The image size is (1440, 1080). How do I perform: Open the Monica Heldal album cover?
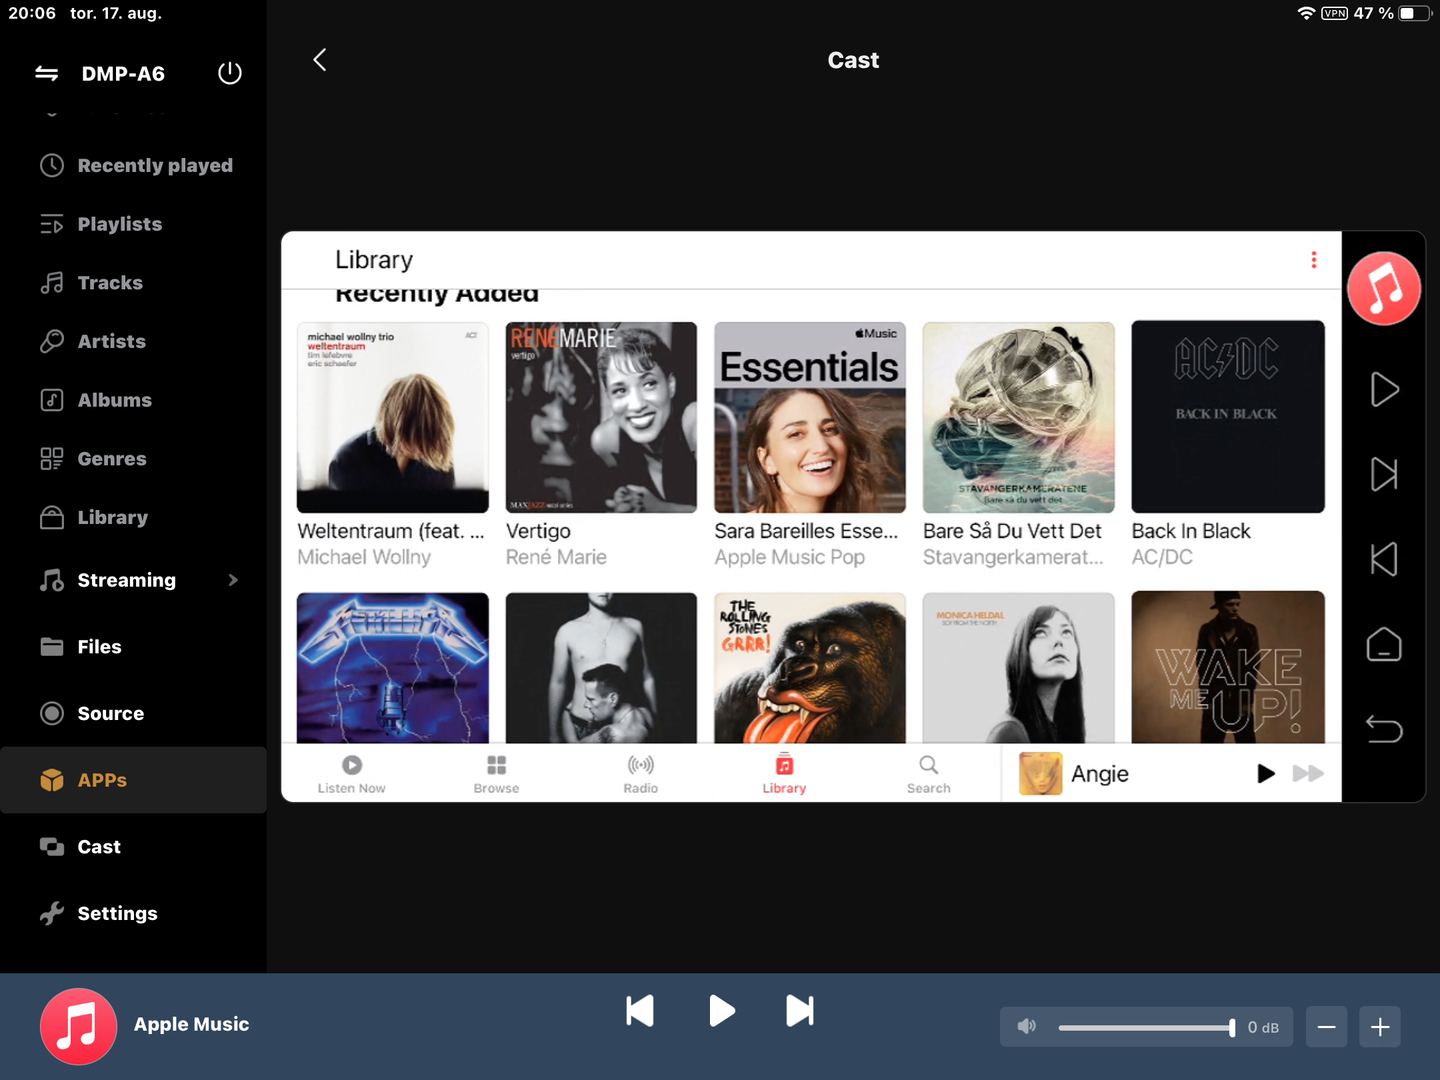(x=1018, y=668)
